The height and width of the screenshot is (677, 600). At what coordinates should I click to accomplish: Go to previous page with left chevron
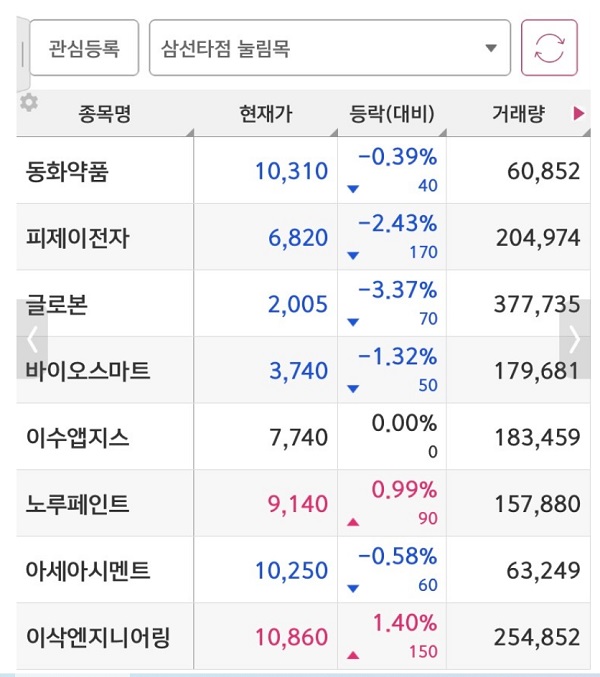[32, 339]
